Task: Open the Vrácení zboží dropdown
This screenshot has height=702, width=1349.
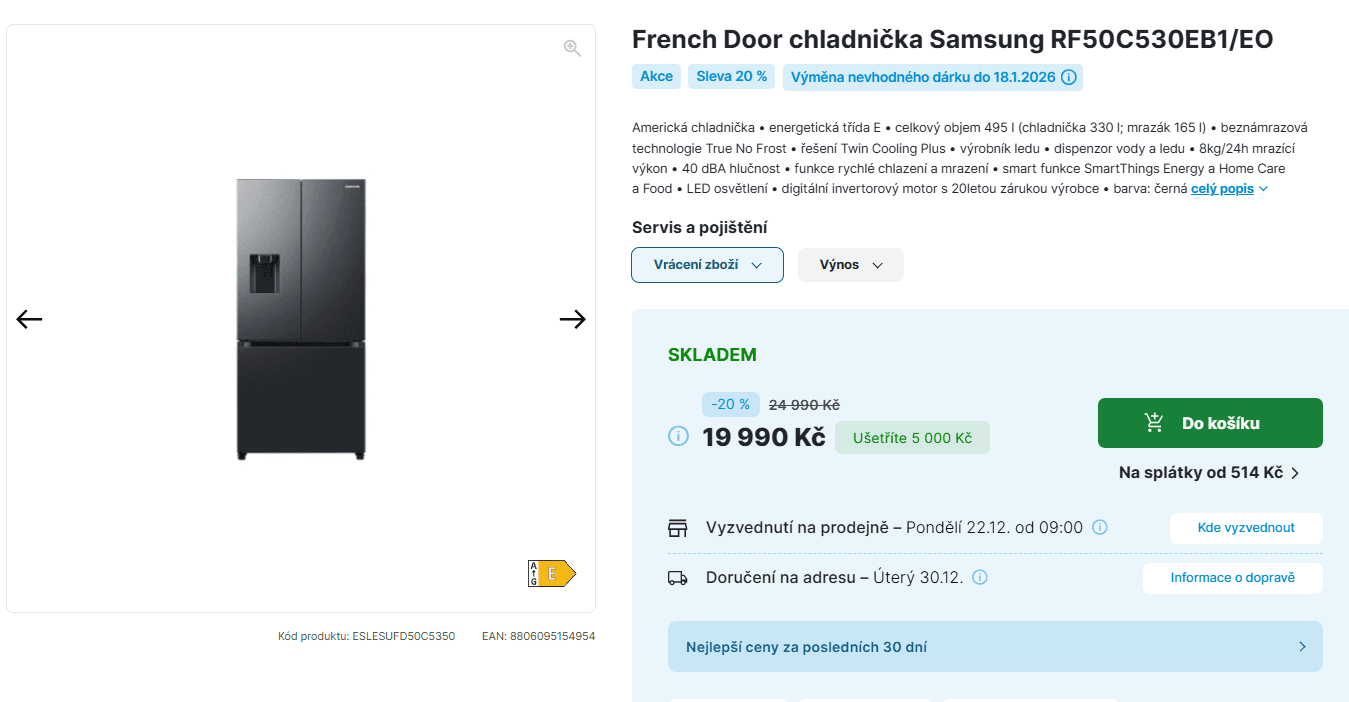Action: coord(707,264)
